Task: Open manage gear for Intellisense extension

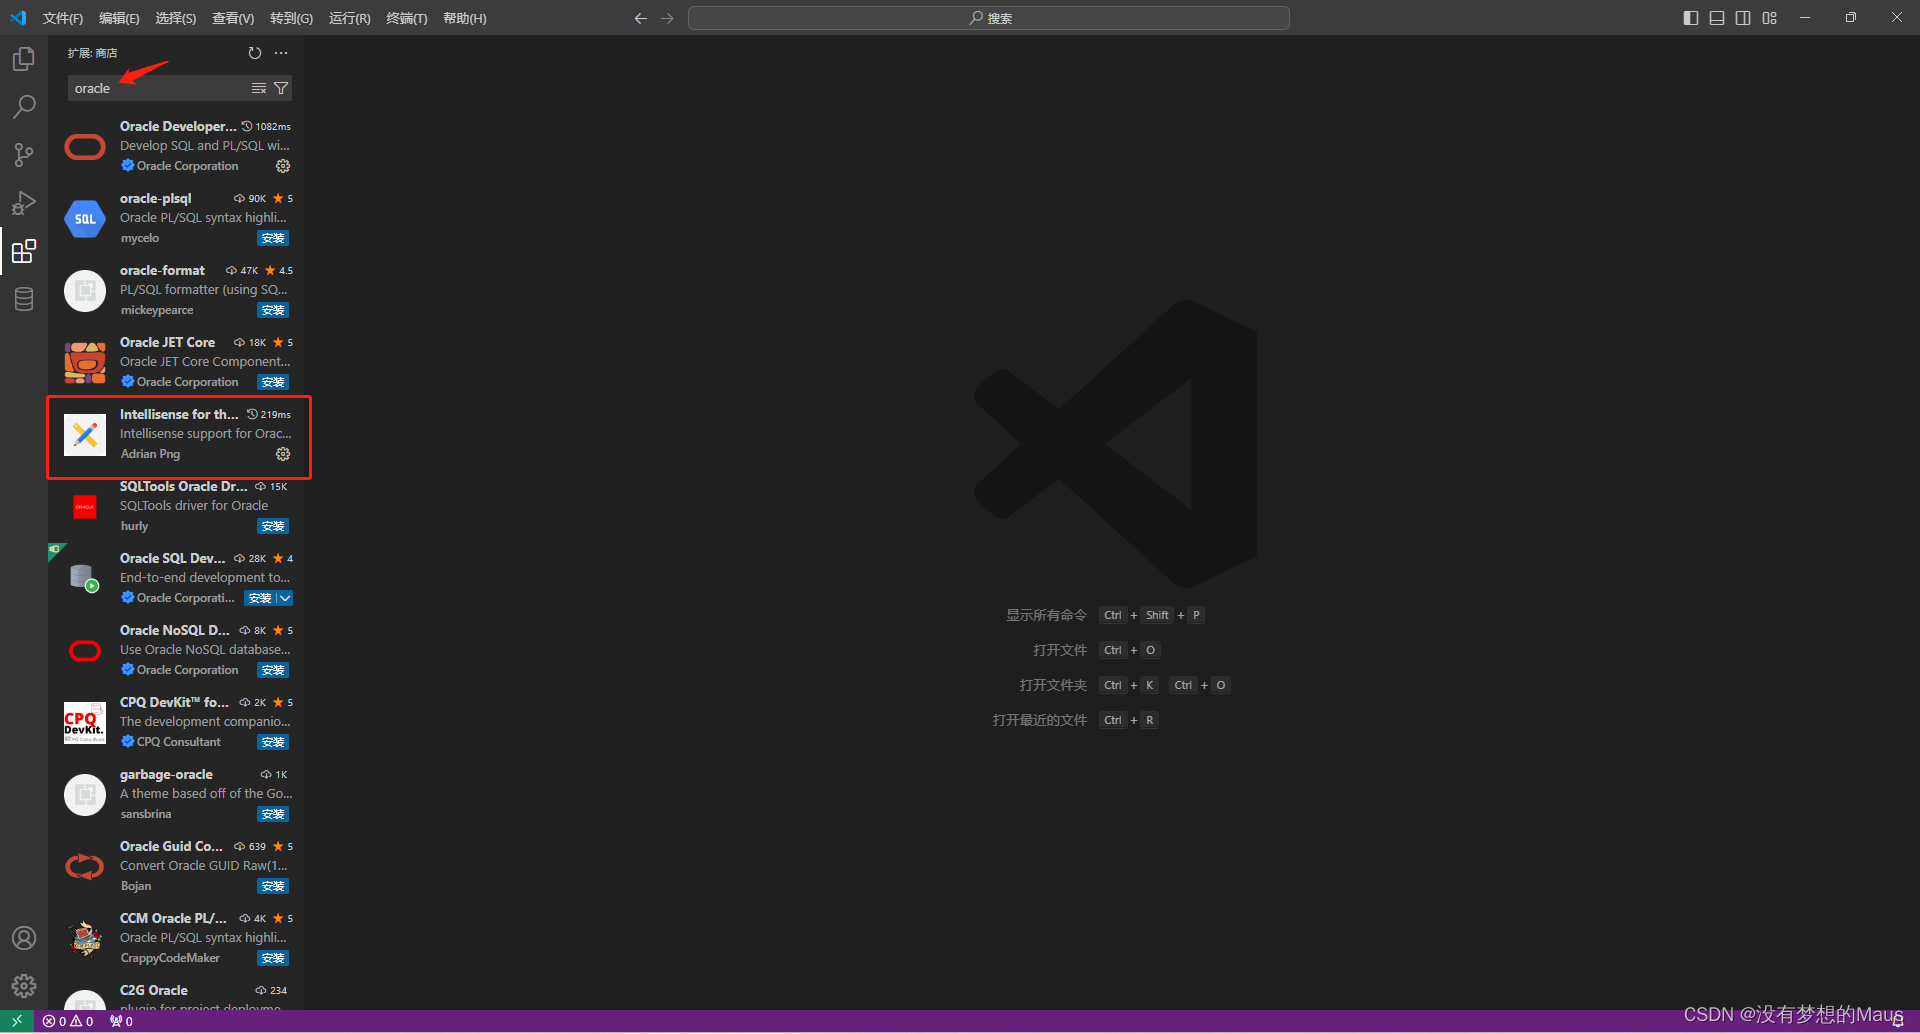Action: [283, 454]
